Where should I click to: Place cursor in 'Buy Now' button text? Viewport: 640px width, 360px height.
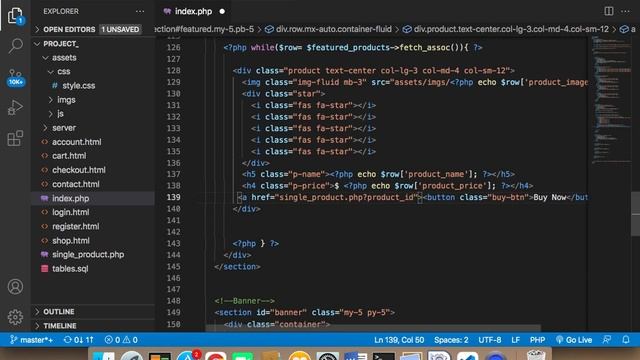[549, 198]
